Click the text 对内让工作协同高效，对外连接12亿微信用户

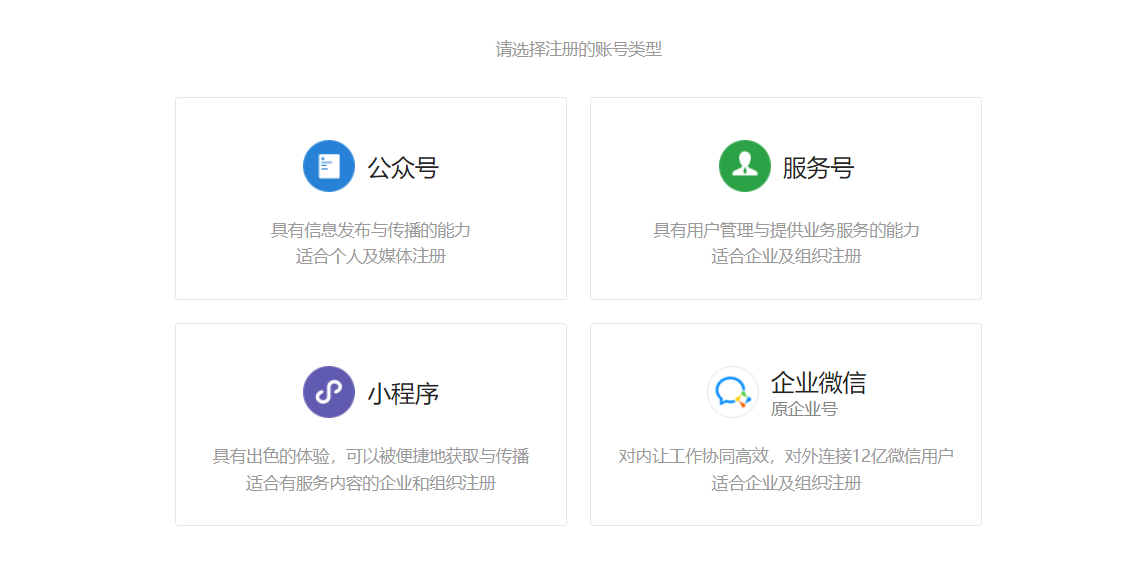tap(786, 456)
